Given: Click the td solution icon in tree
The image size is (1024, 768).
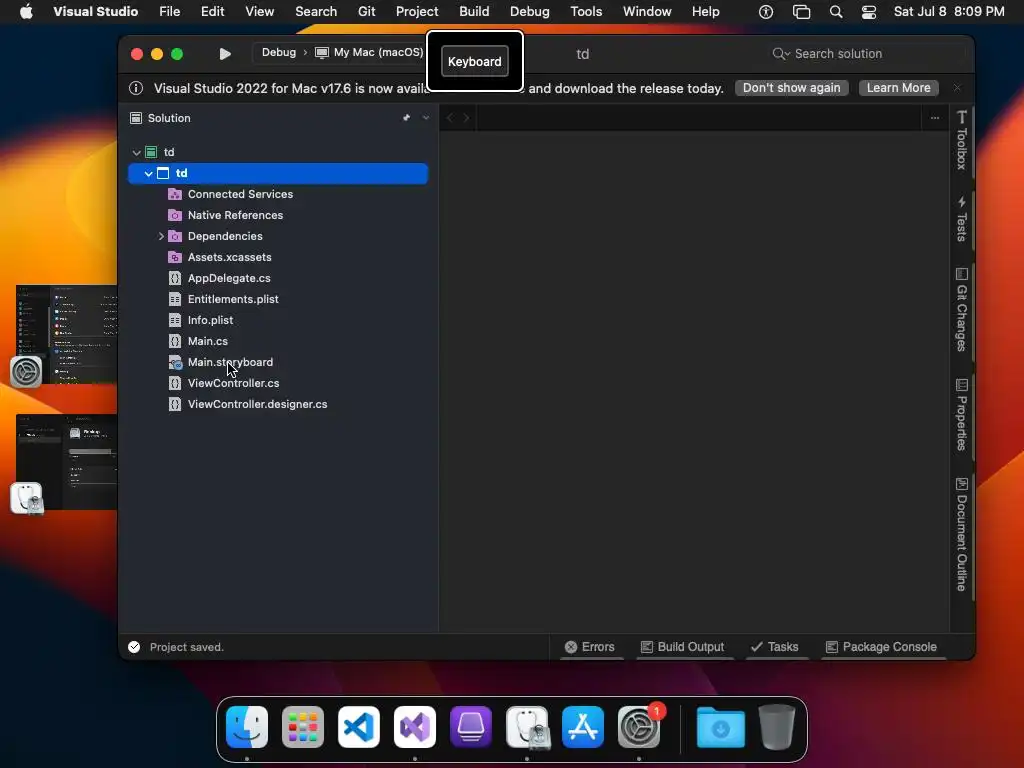Looking at the screenshot, I should (x=151, y=152).
